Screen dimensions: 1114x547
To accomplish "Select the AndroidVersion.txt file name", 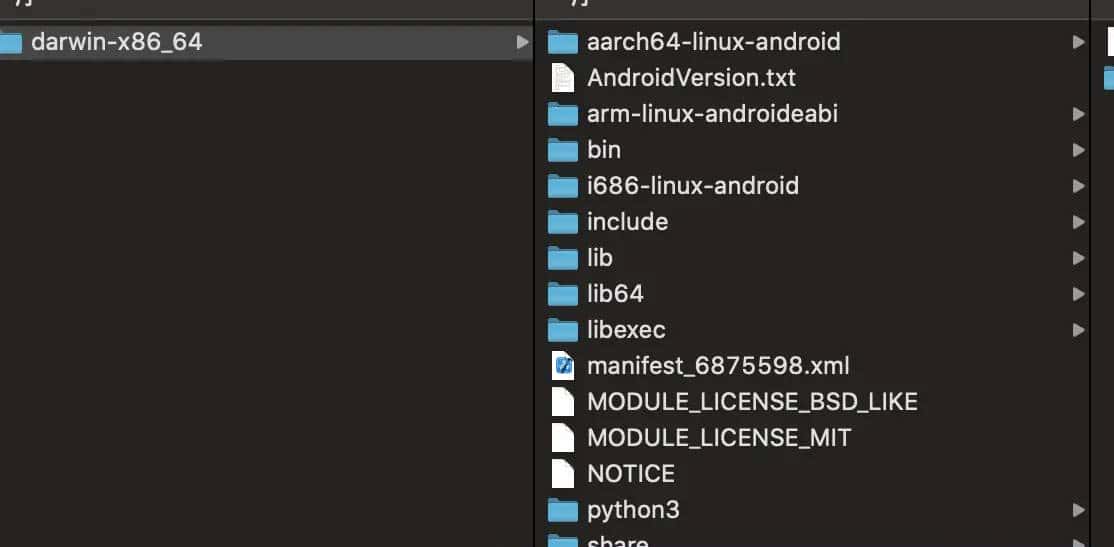I will [691, 78].
